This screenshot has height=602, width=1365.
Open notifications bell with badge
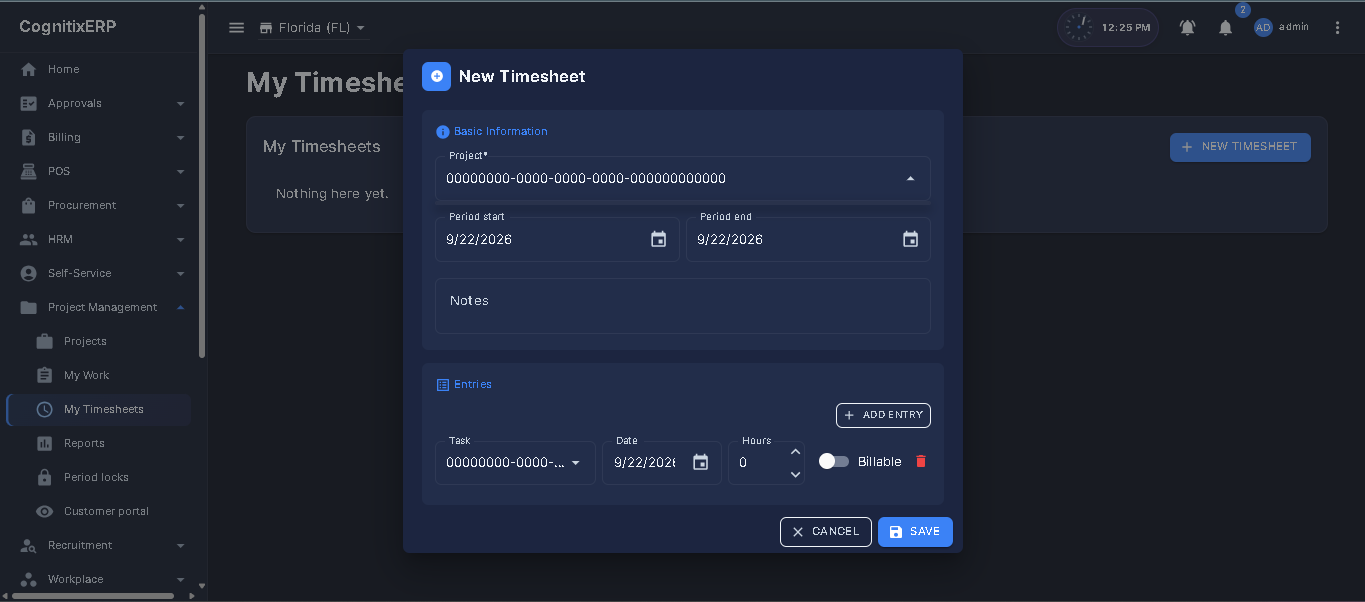click(1225, 28)
